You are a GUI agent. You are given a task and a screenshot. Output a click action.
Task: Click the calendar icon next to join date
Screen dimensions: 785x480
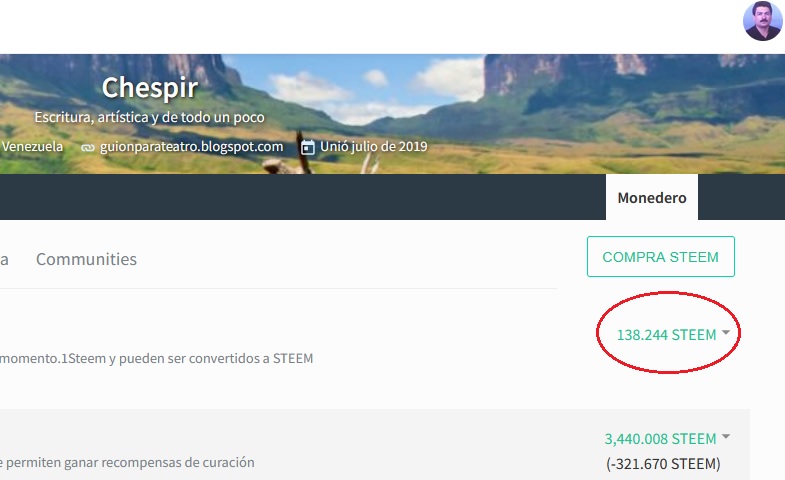point(307,147)
